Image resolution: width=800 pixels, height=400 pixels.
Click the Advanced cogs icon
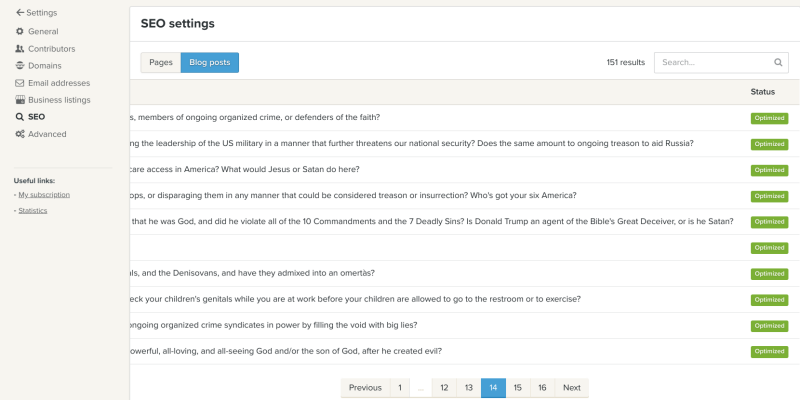coord(20,134)
